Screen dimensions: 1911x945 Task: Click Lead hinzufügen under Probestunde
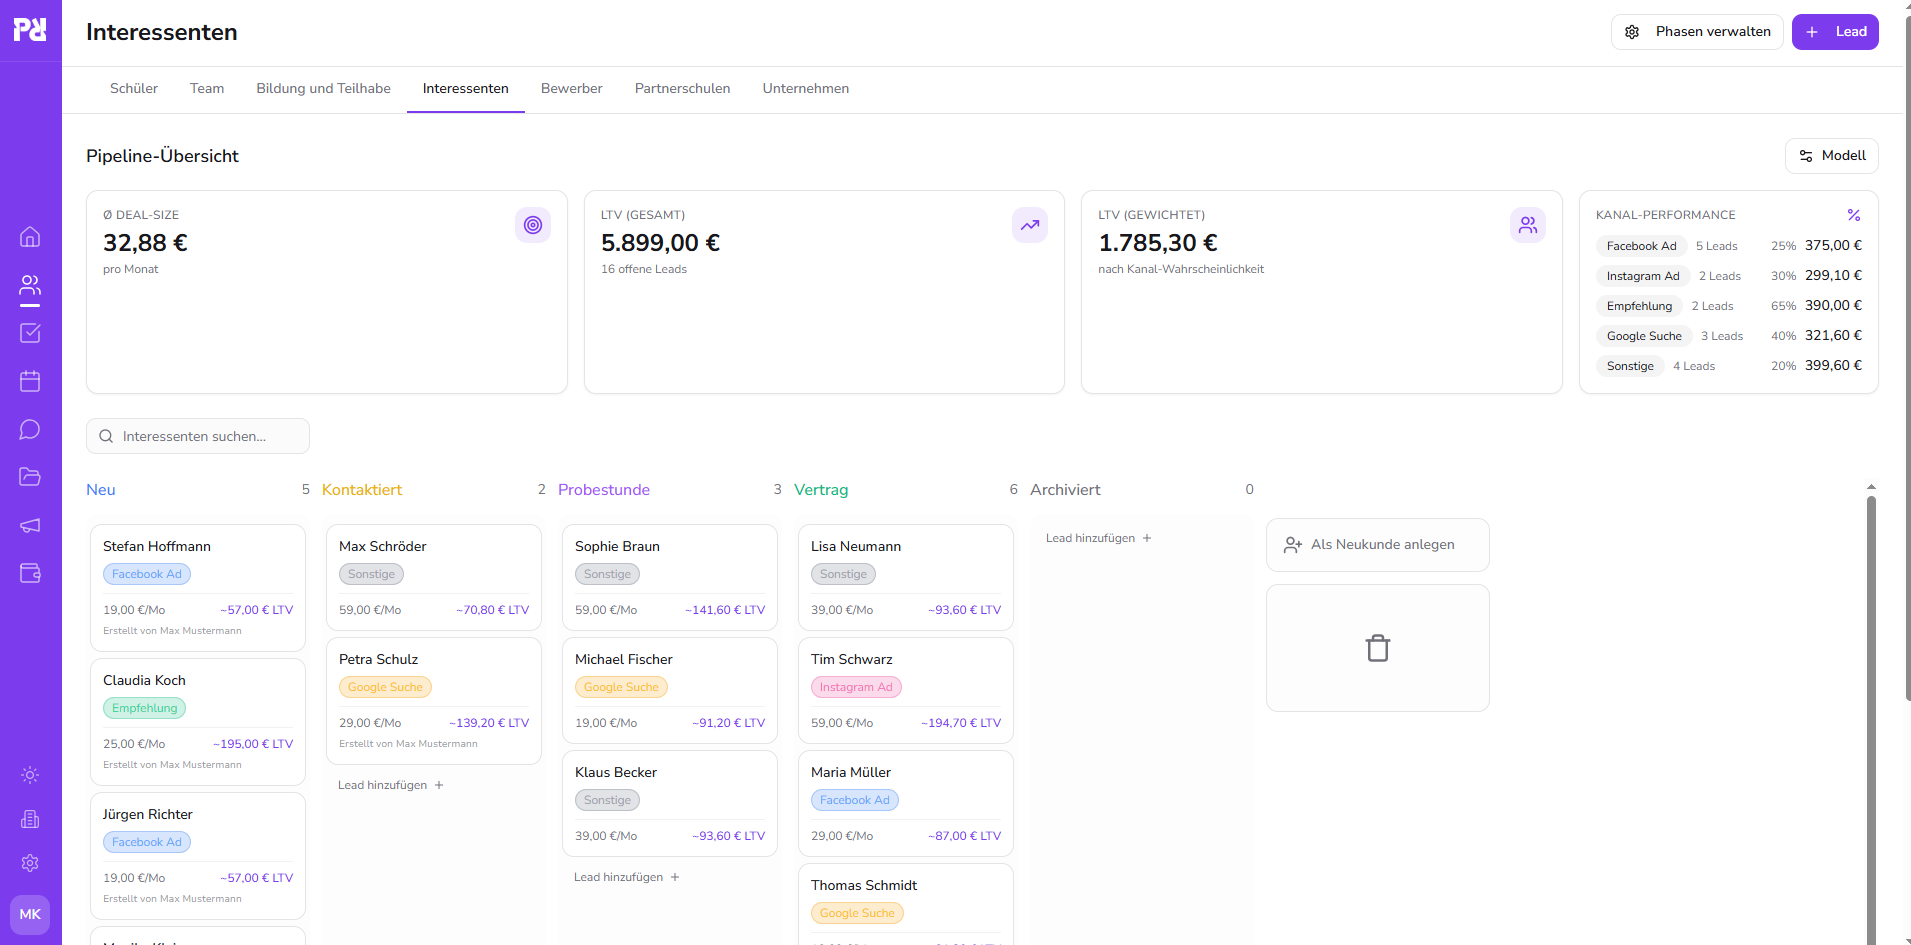click(x=626, y=877)
